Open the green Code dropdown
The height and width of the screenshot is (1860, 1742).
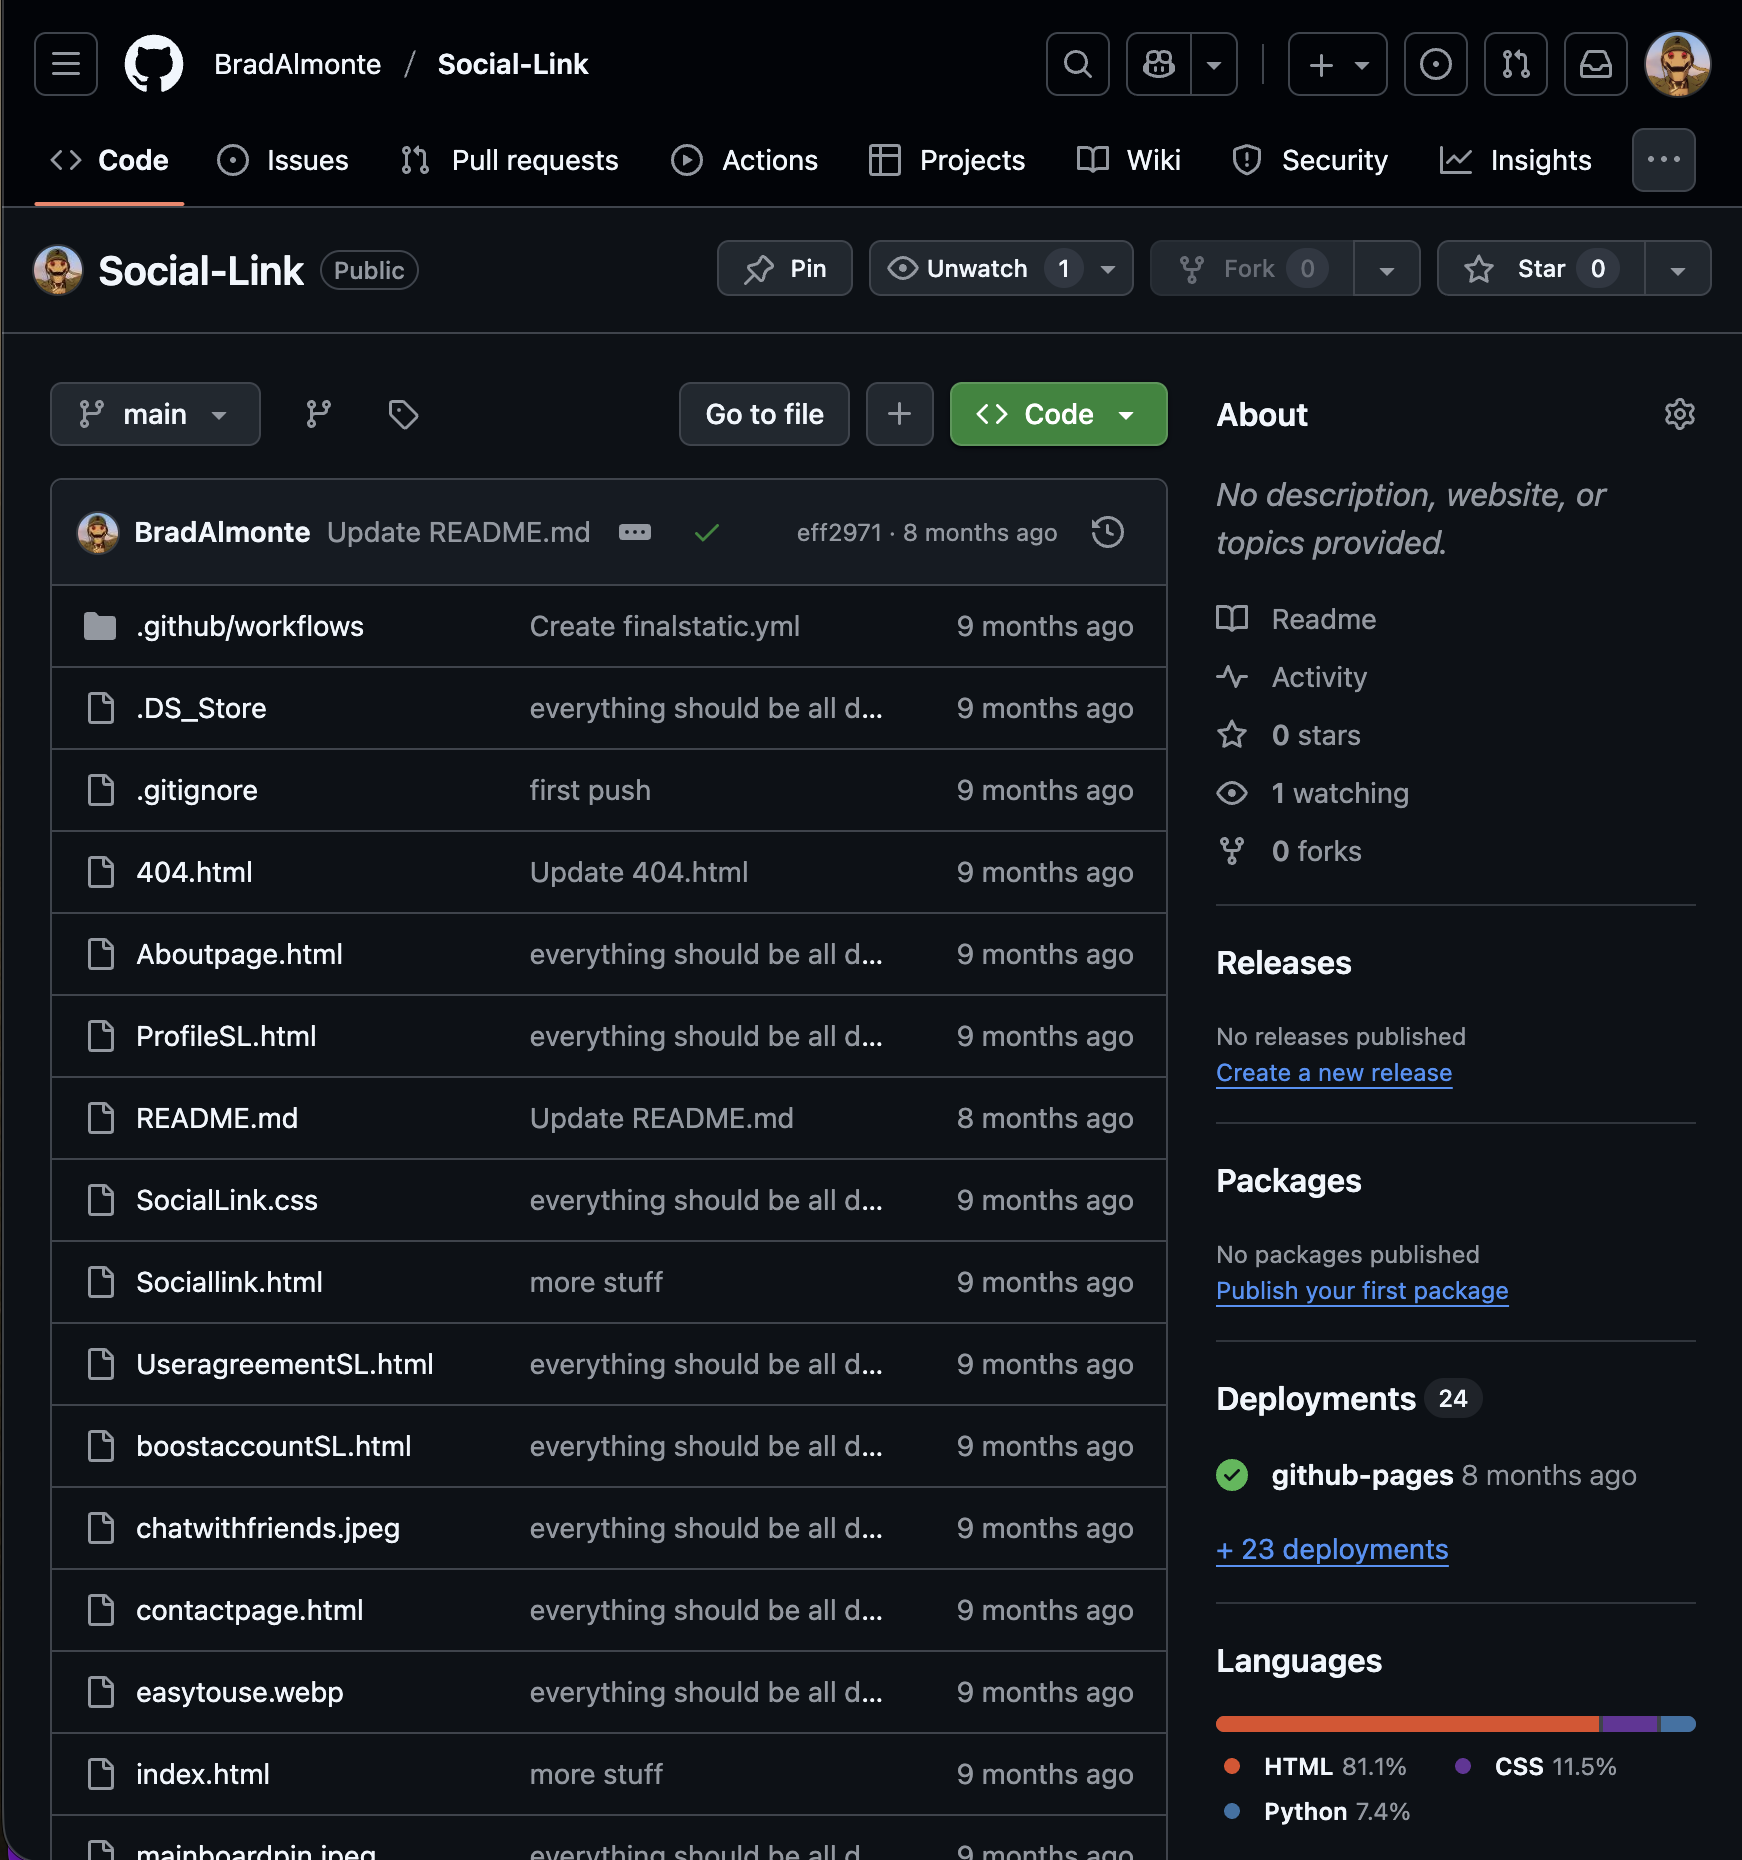coord(1058,414)
